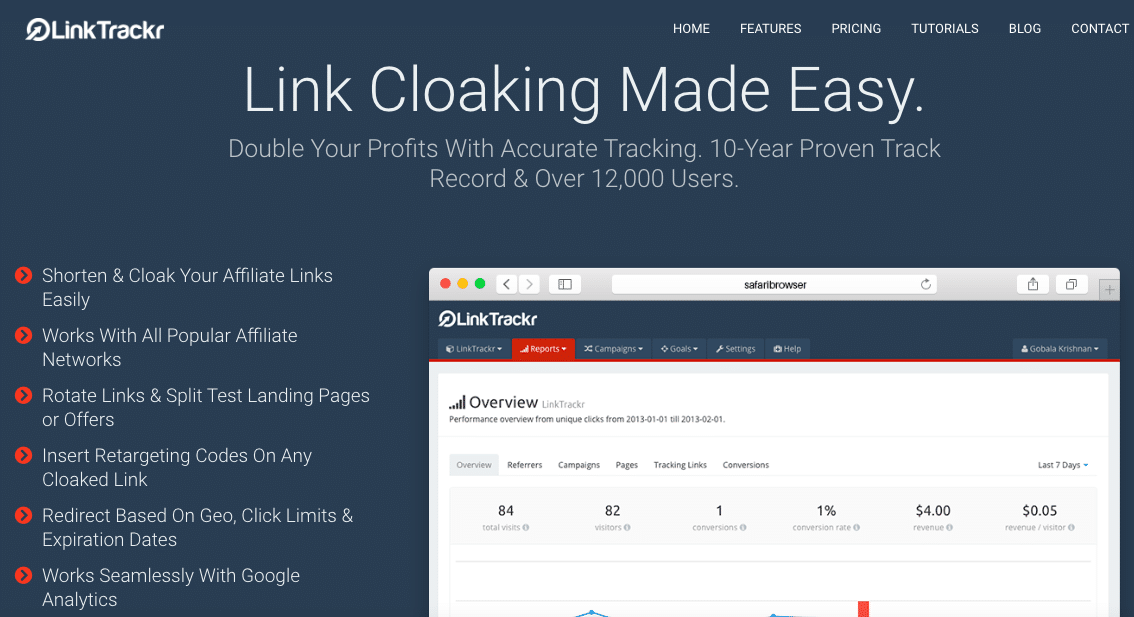Click the 1% conversion rate value

tap(826, 511)
